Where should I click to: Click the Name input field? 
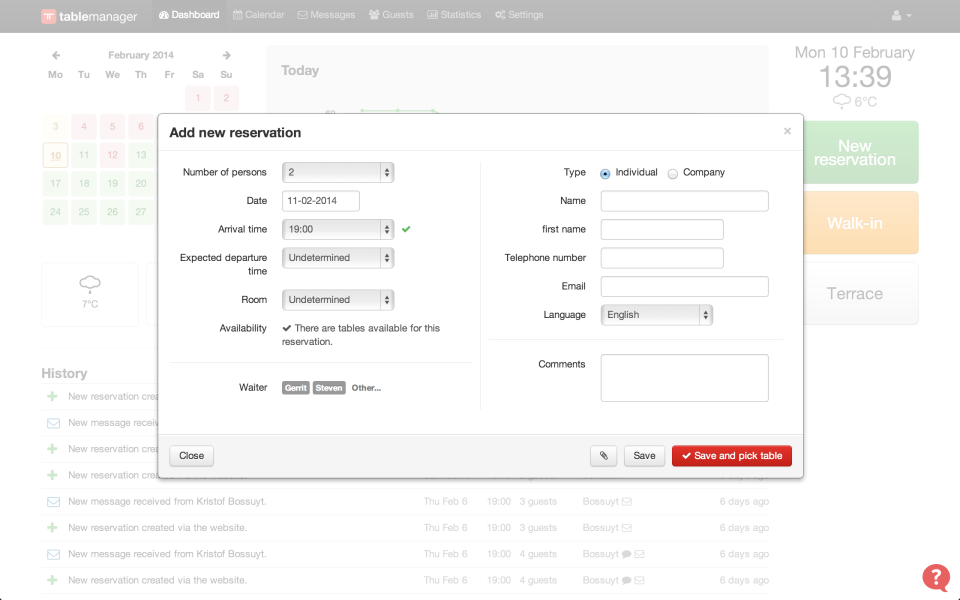click(x=684, y=200)
